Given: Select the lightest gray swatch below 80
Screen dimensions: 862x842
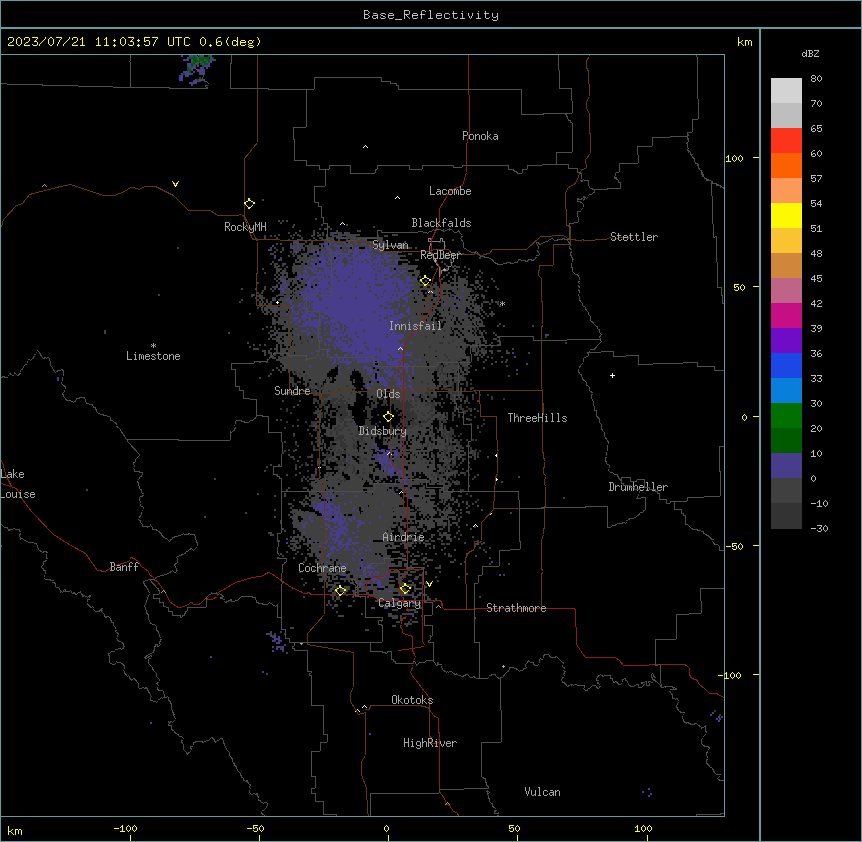Looking at the screenshot, I should click(x=786, y=91).
